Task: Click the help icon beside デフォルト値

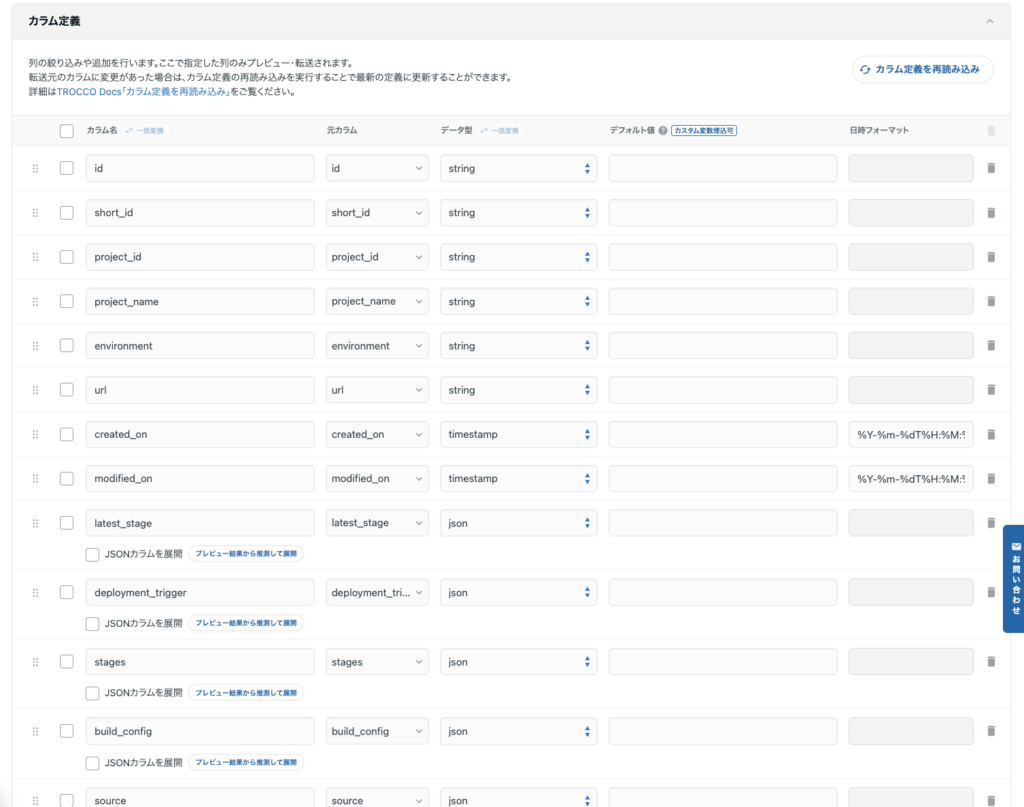Action: click(662, 131)
